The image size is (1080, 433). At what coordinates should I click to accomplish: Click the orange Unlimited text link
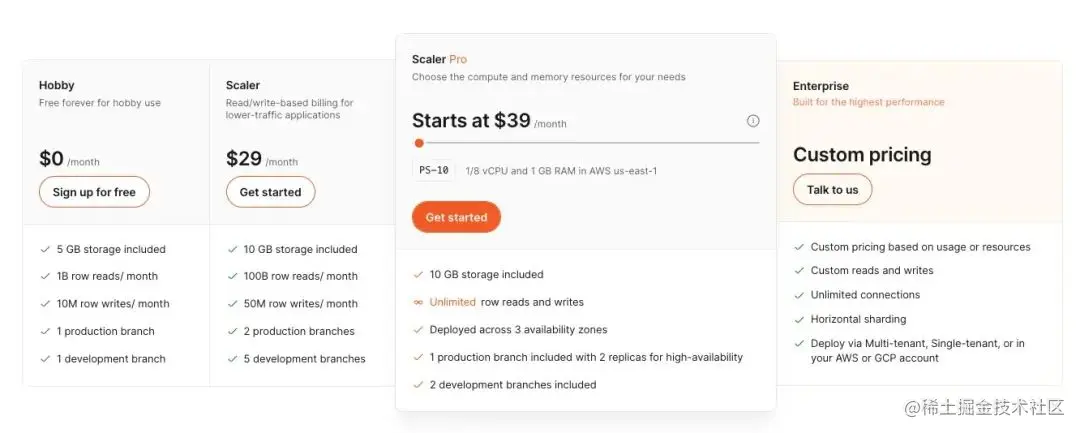click(452, 302)
